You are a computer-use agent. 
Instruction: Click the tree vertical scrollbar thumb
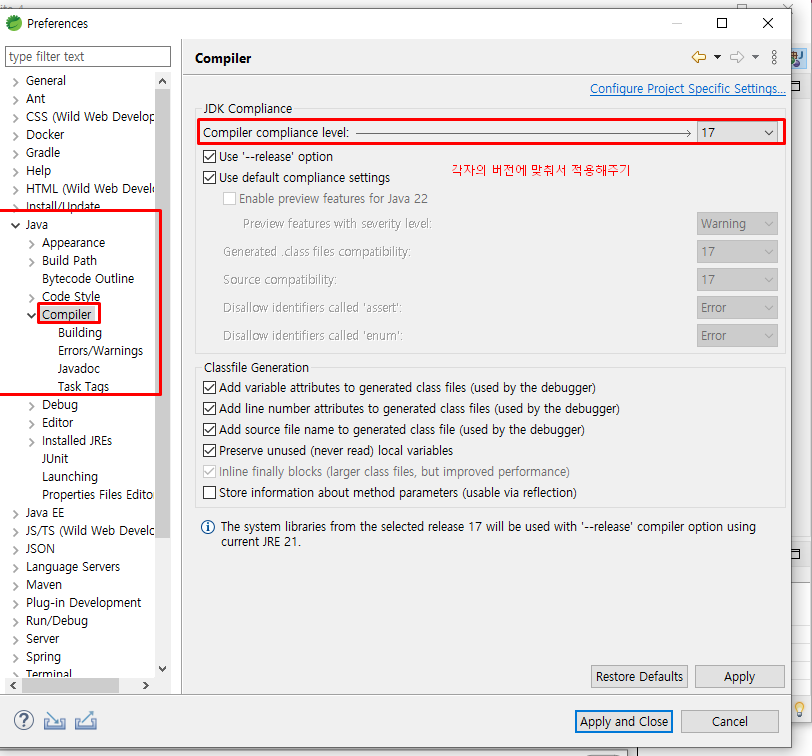[163, 313]
